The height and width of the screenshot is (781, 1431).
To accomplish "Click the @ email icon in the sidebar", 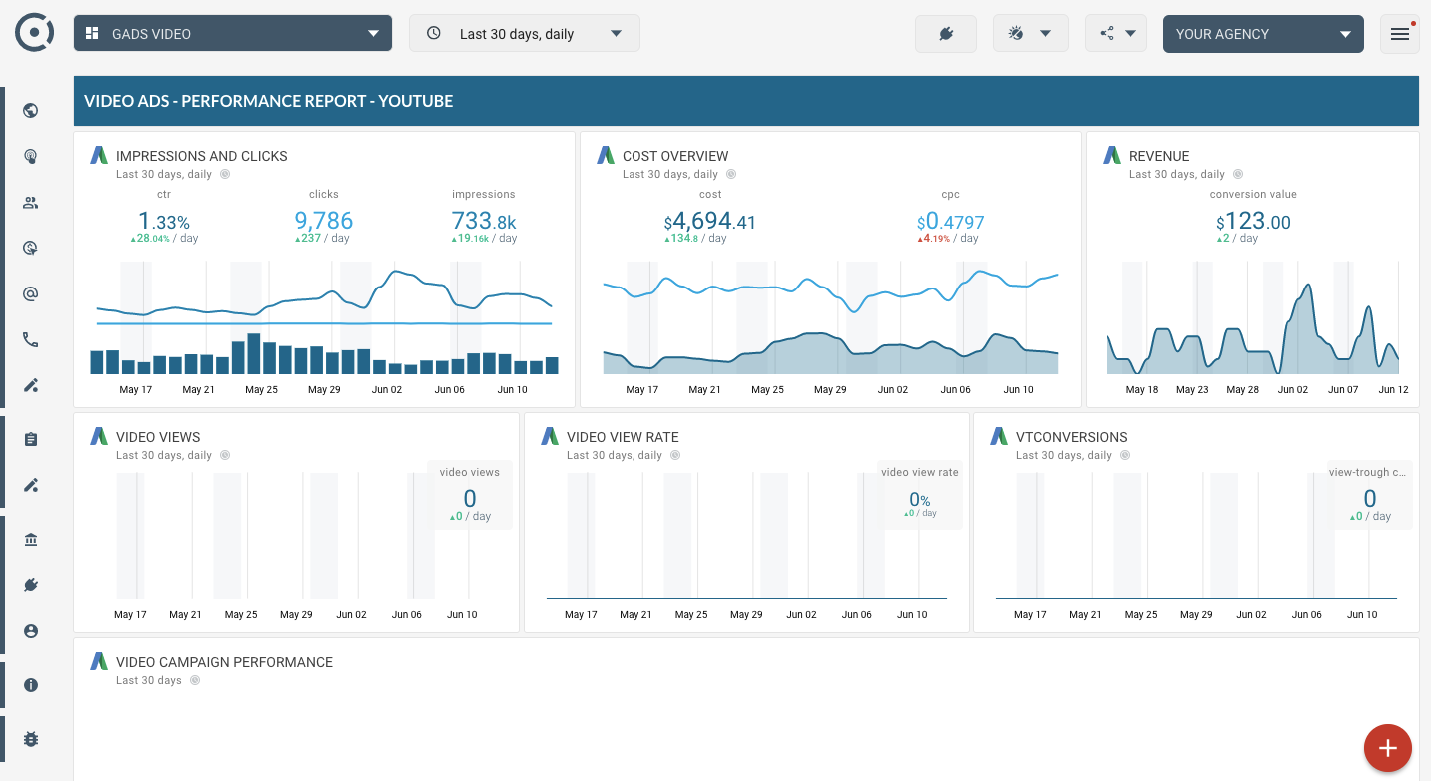I will (x=30, y=294).
